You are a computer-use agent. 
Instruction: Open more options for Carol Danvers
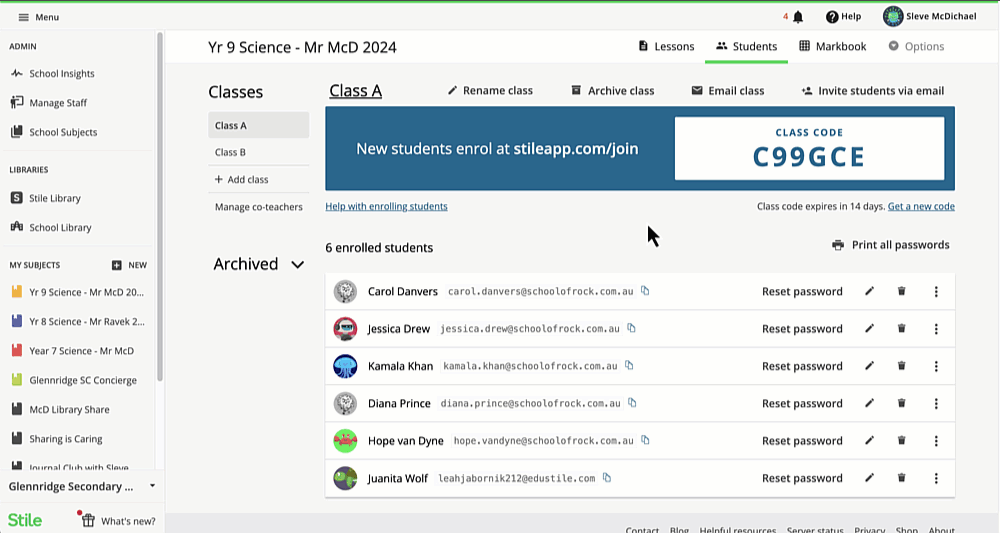click(x=936, y=291)
